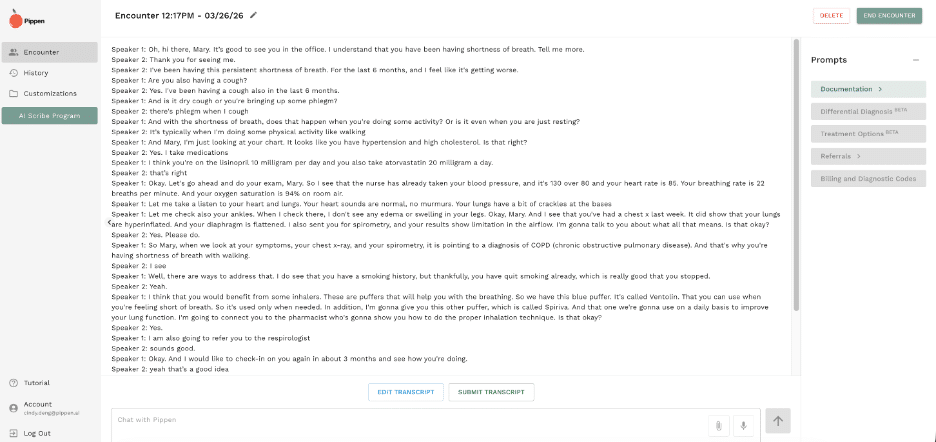Viewport: 936px width, 442px height.
Task: Collapse the left sidebar using the arrow
Action: (x=109, y=223)
